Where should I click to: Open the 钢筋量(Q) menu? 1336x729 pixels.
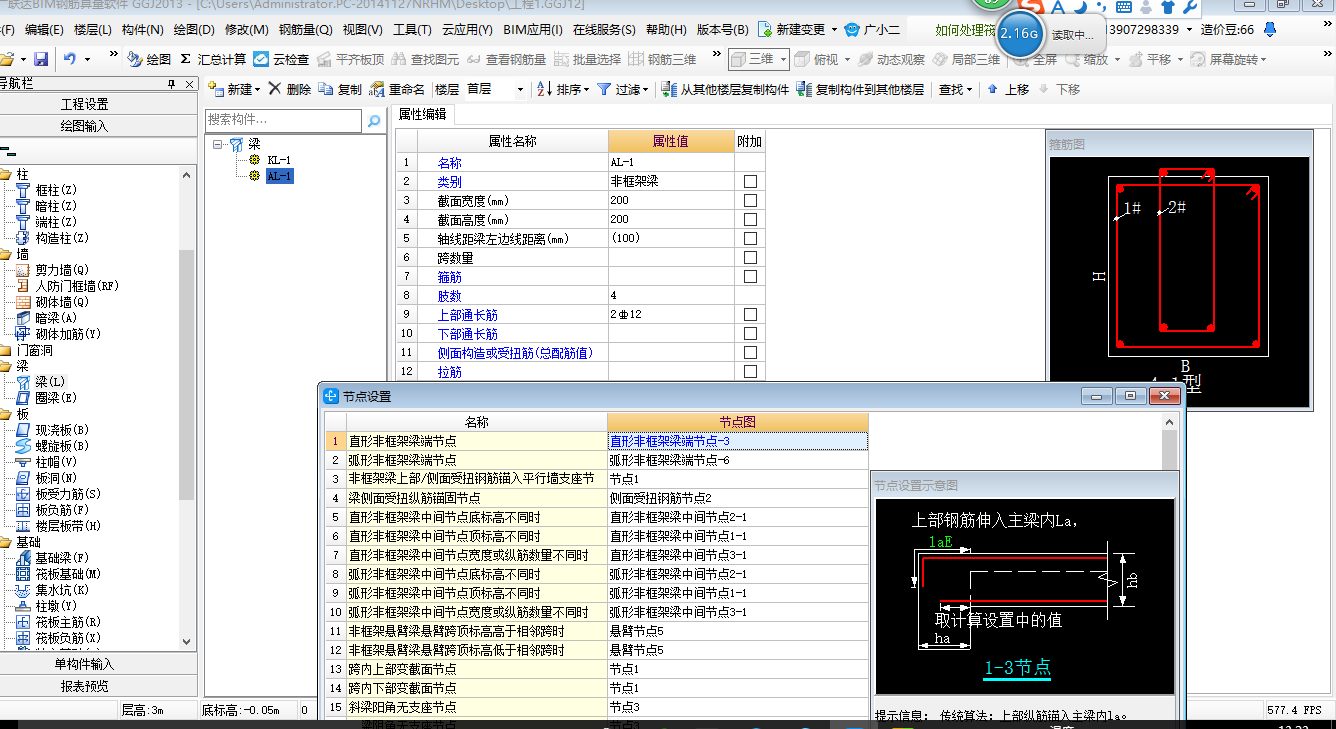[305, 30]
